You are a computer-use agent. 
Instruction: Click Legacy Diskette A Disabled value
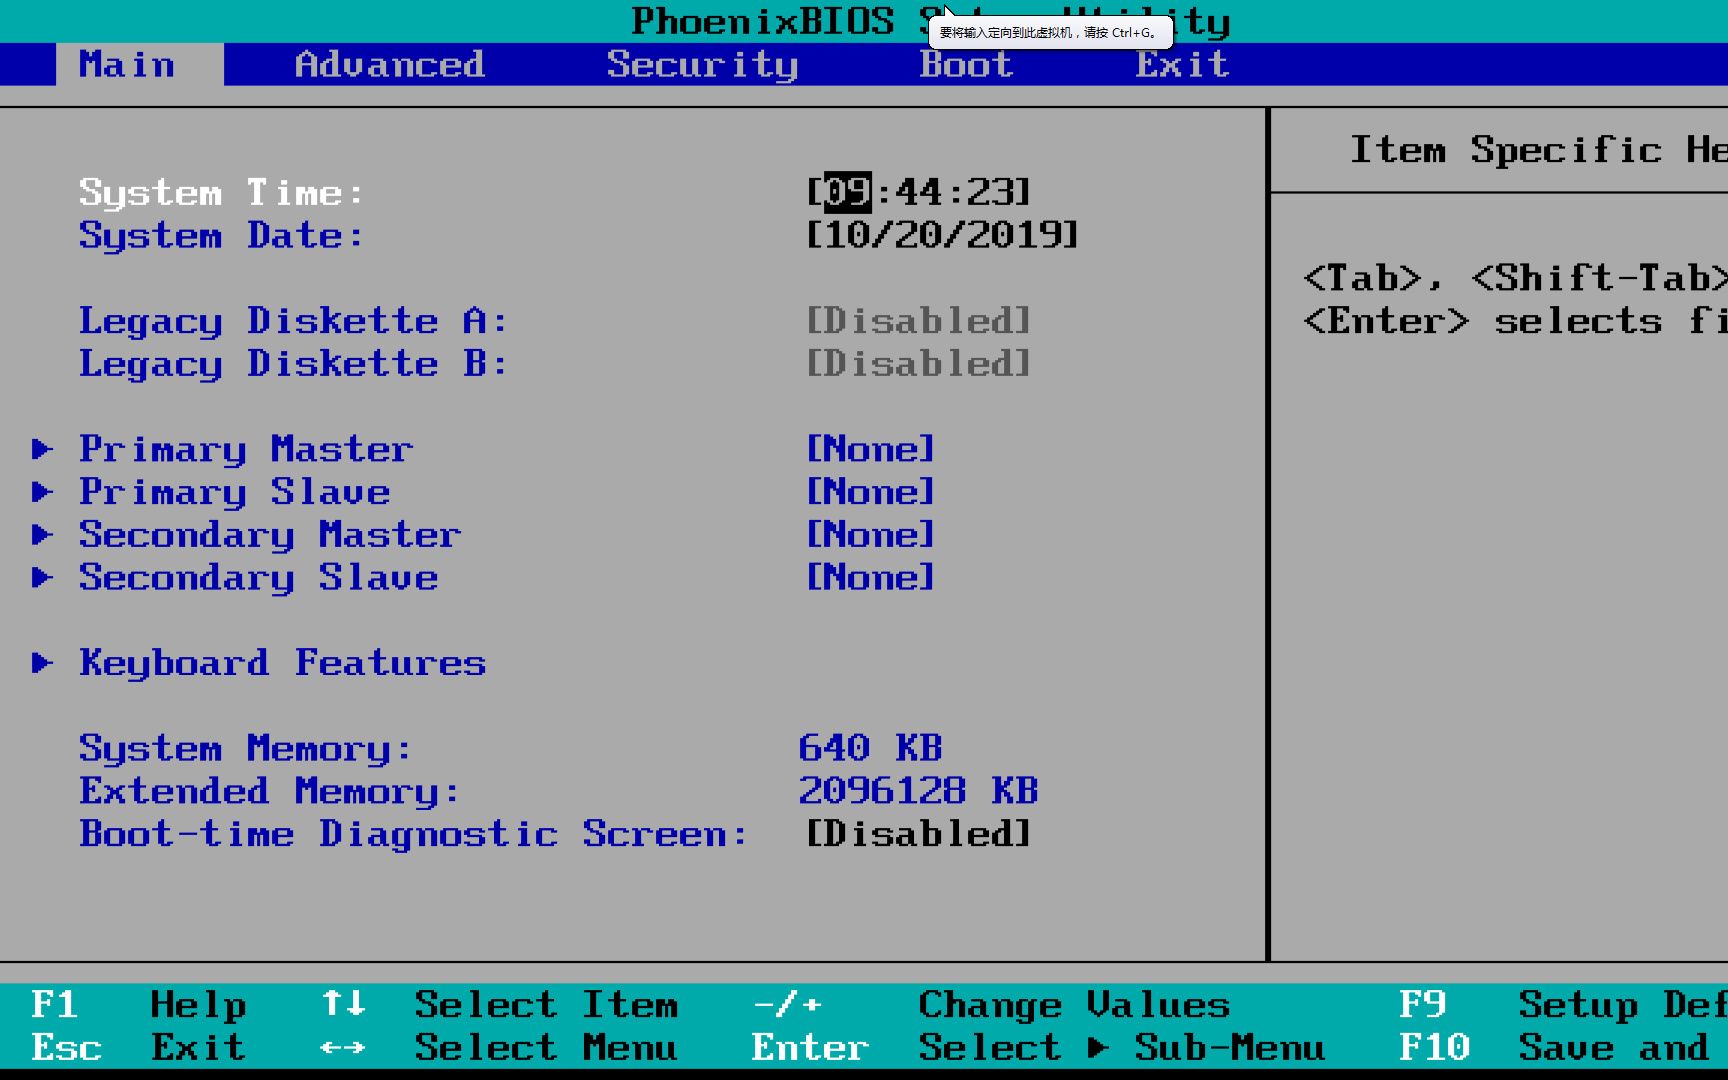tap(918, 321)
